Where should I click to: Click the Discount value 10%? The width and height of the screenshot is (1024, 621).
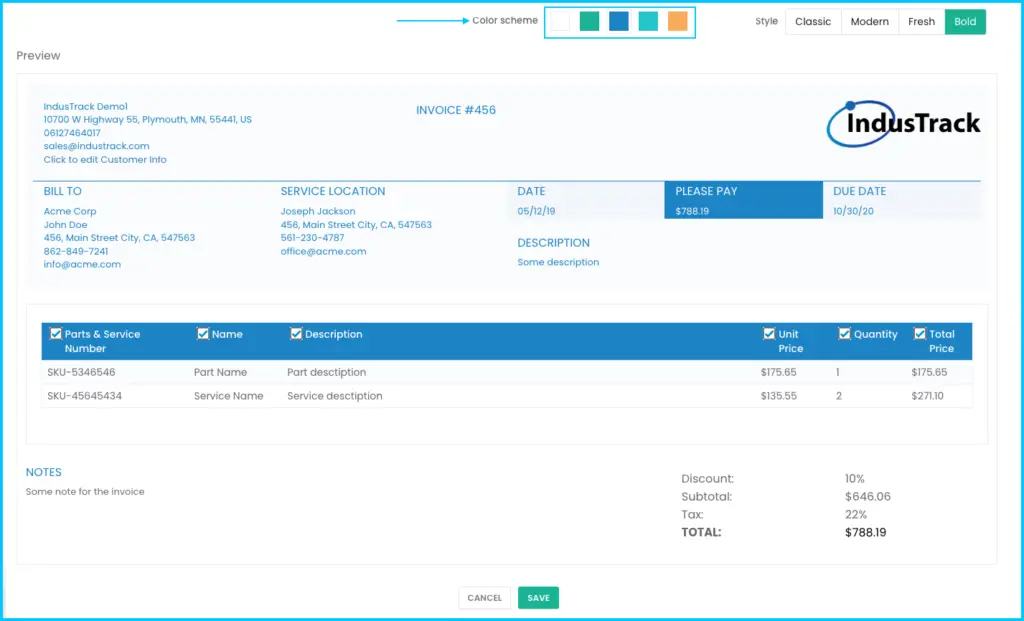tap(854, 479)
